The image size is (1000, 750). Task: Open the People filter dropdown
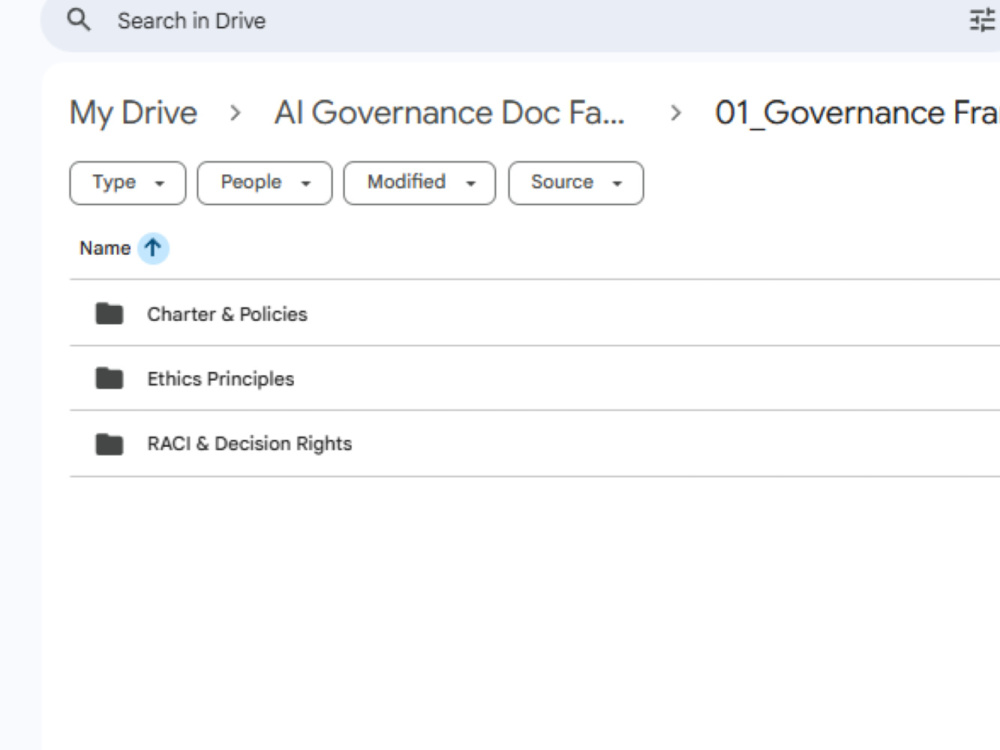pos(265,183)
